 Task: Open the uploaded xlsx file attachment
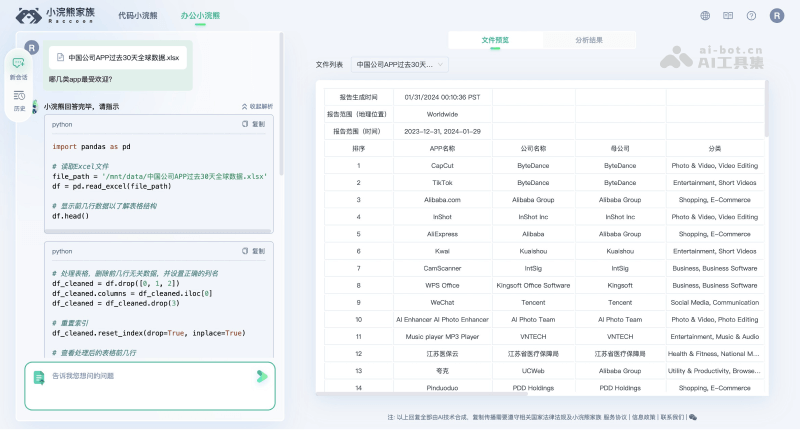(x=118, y=57)
